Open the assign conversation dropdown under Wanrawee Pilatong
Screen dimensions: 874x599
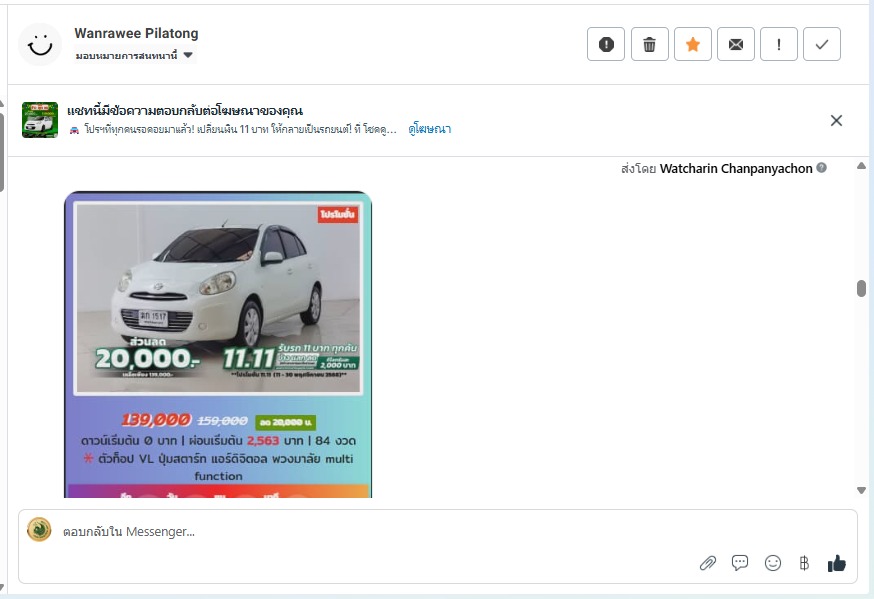[134, 55]
